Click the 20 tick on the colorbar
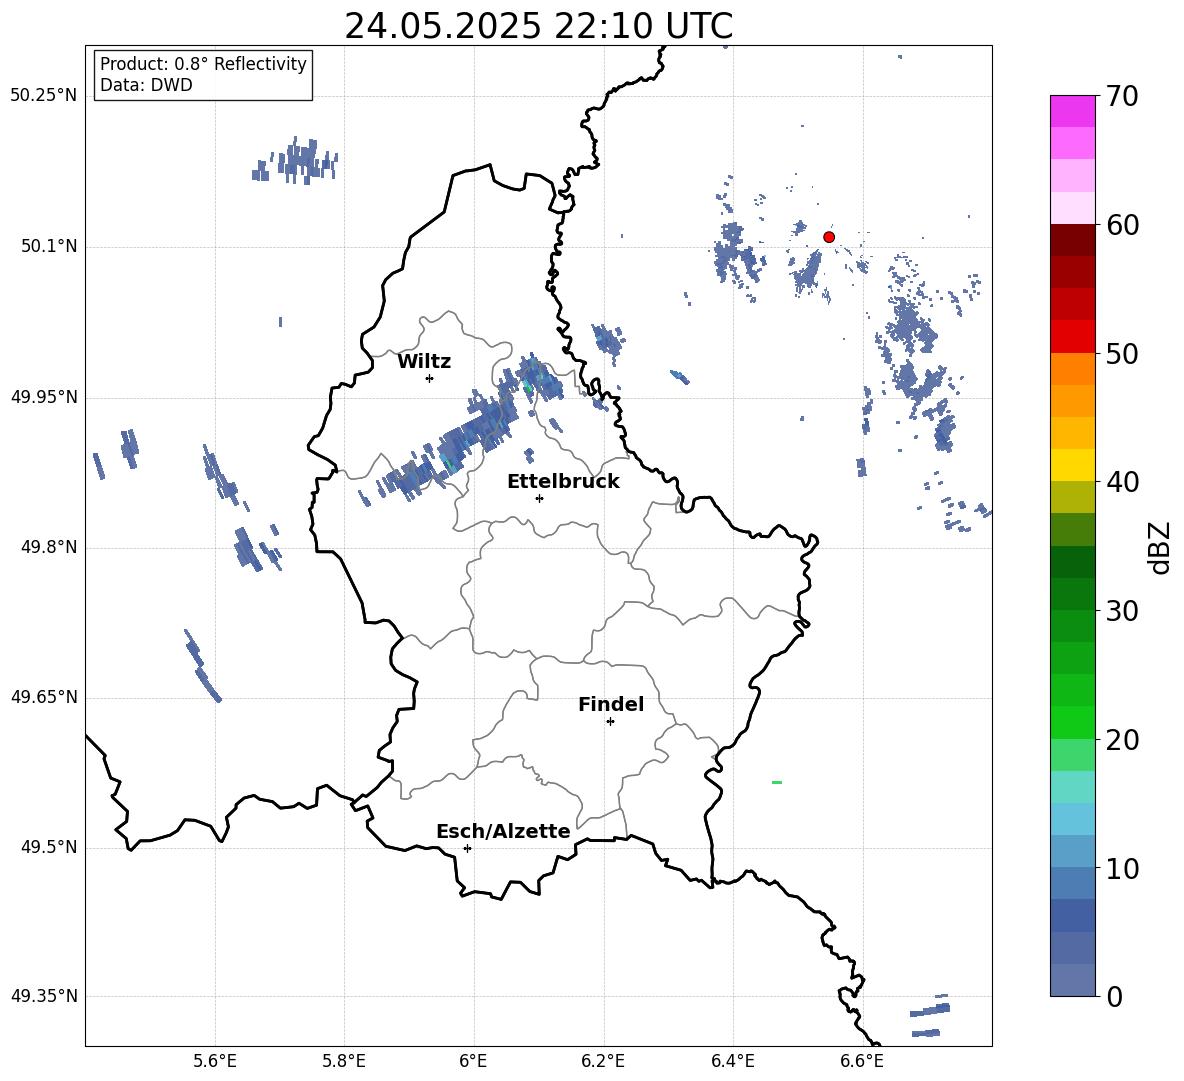 1122,740
